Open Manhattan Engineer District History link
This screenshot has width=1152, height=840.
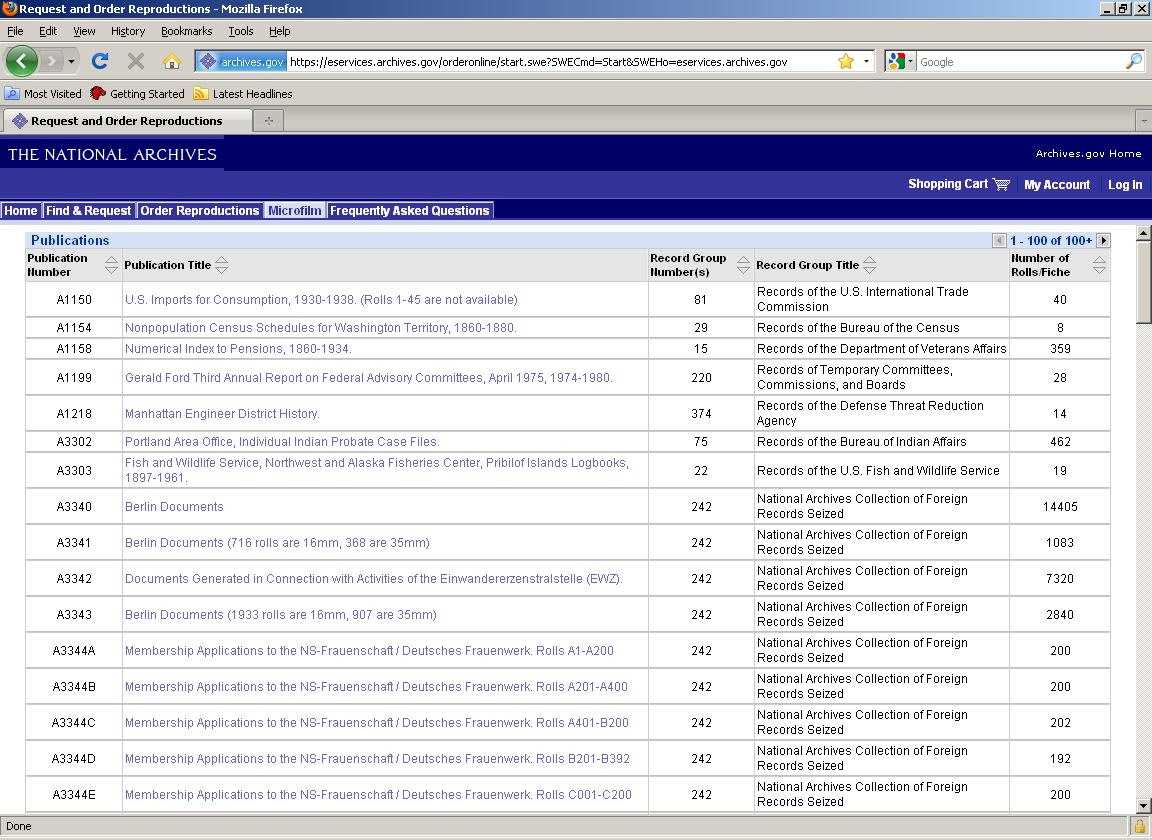pos(222,413)
